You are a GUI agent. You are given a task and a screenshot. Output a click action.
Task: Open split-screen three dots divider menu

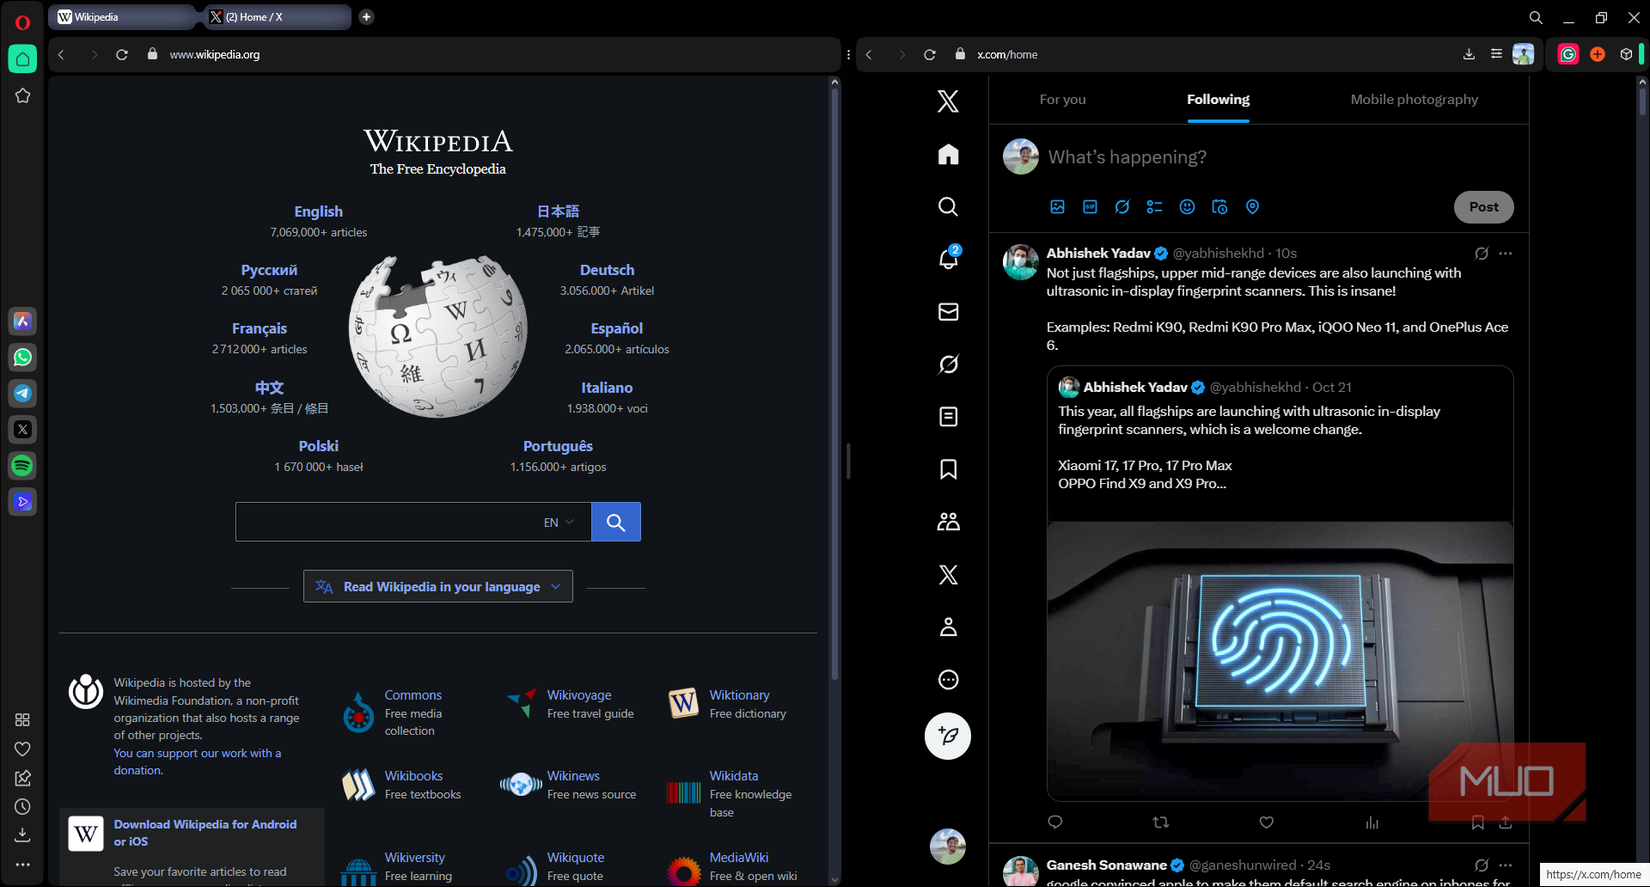(848, 54)
